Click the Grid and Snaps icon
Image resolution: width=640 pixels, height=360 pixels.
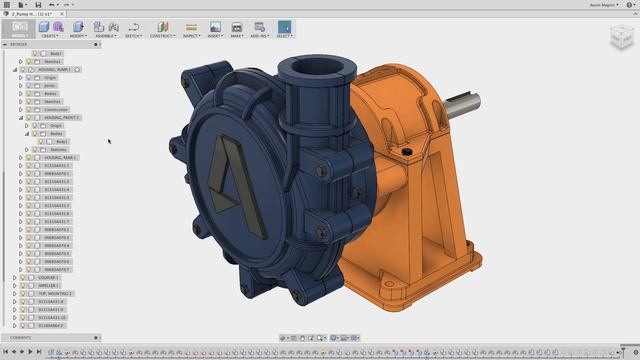[x=344, y=338]
